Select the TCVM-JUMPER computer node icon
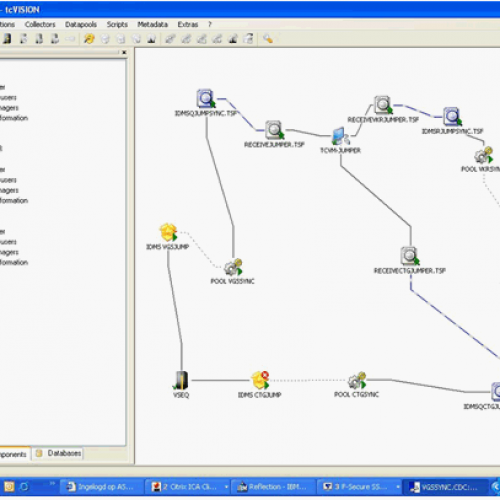Screen dimensions: 500x500 coord(340,136)
